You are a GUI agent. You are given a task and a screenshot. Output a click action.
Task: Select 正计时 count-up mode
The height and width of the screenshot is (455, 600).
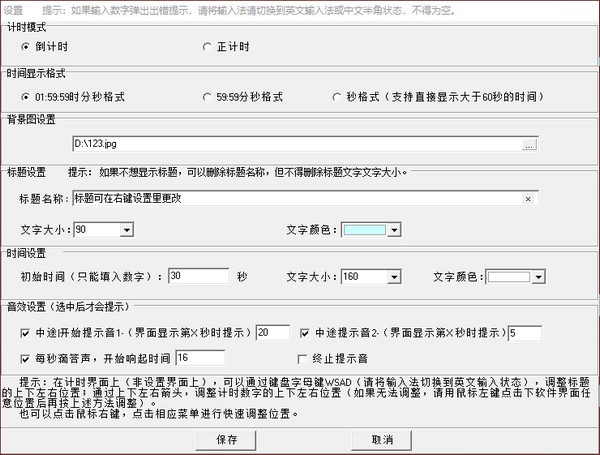tap(207, 46)
